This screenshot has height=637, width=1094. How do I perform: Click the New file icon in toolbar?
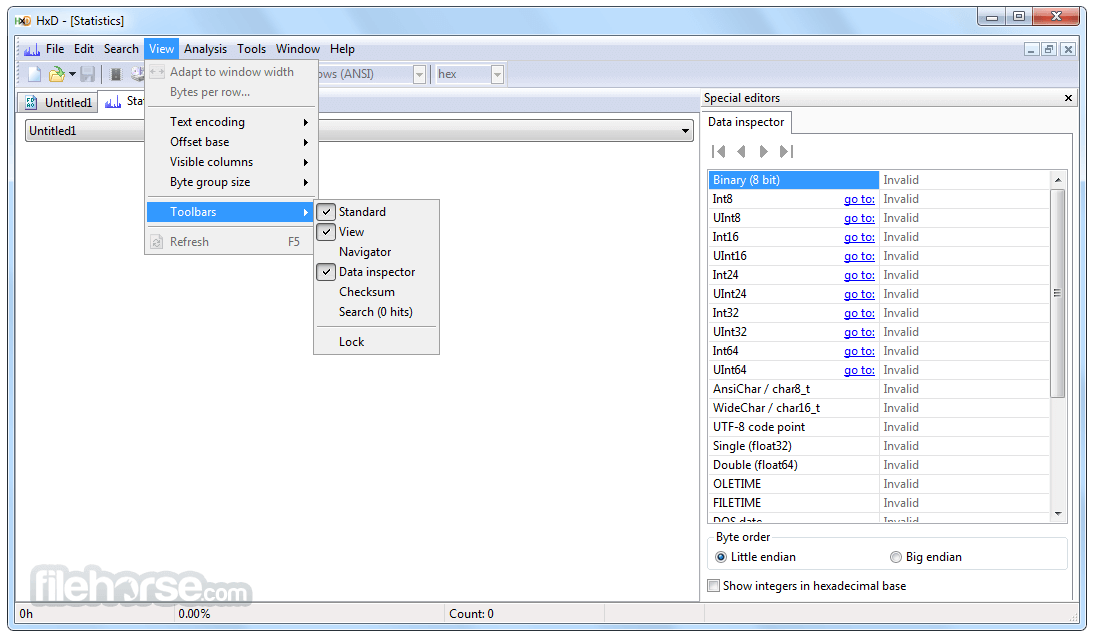coord(34,74)
